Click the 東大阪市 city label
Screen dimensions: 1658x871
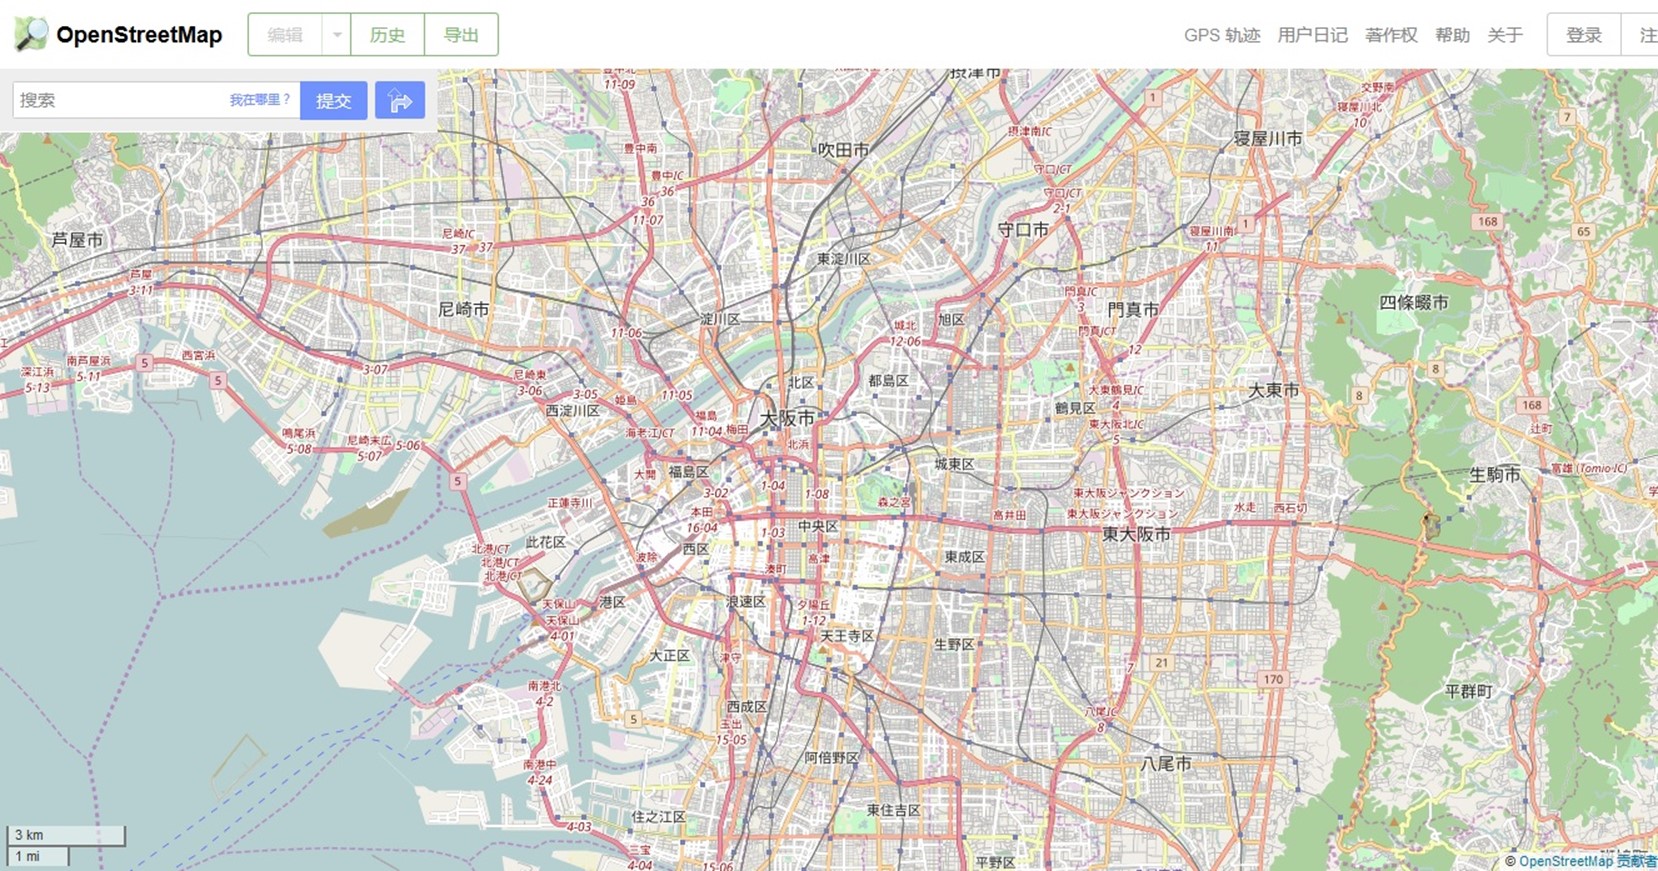coord(1136,534)
